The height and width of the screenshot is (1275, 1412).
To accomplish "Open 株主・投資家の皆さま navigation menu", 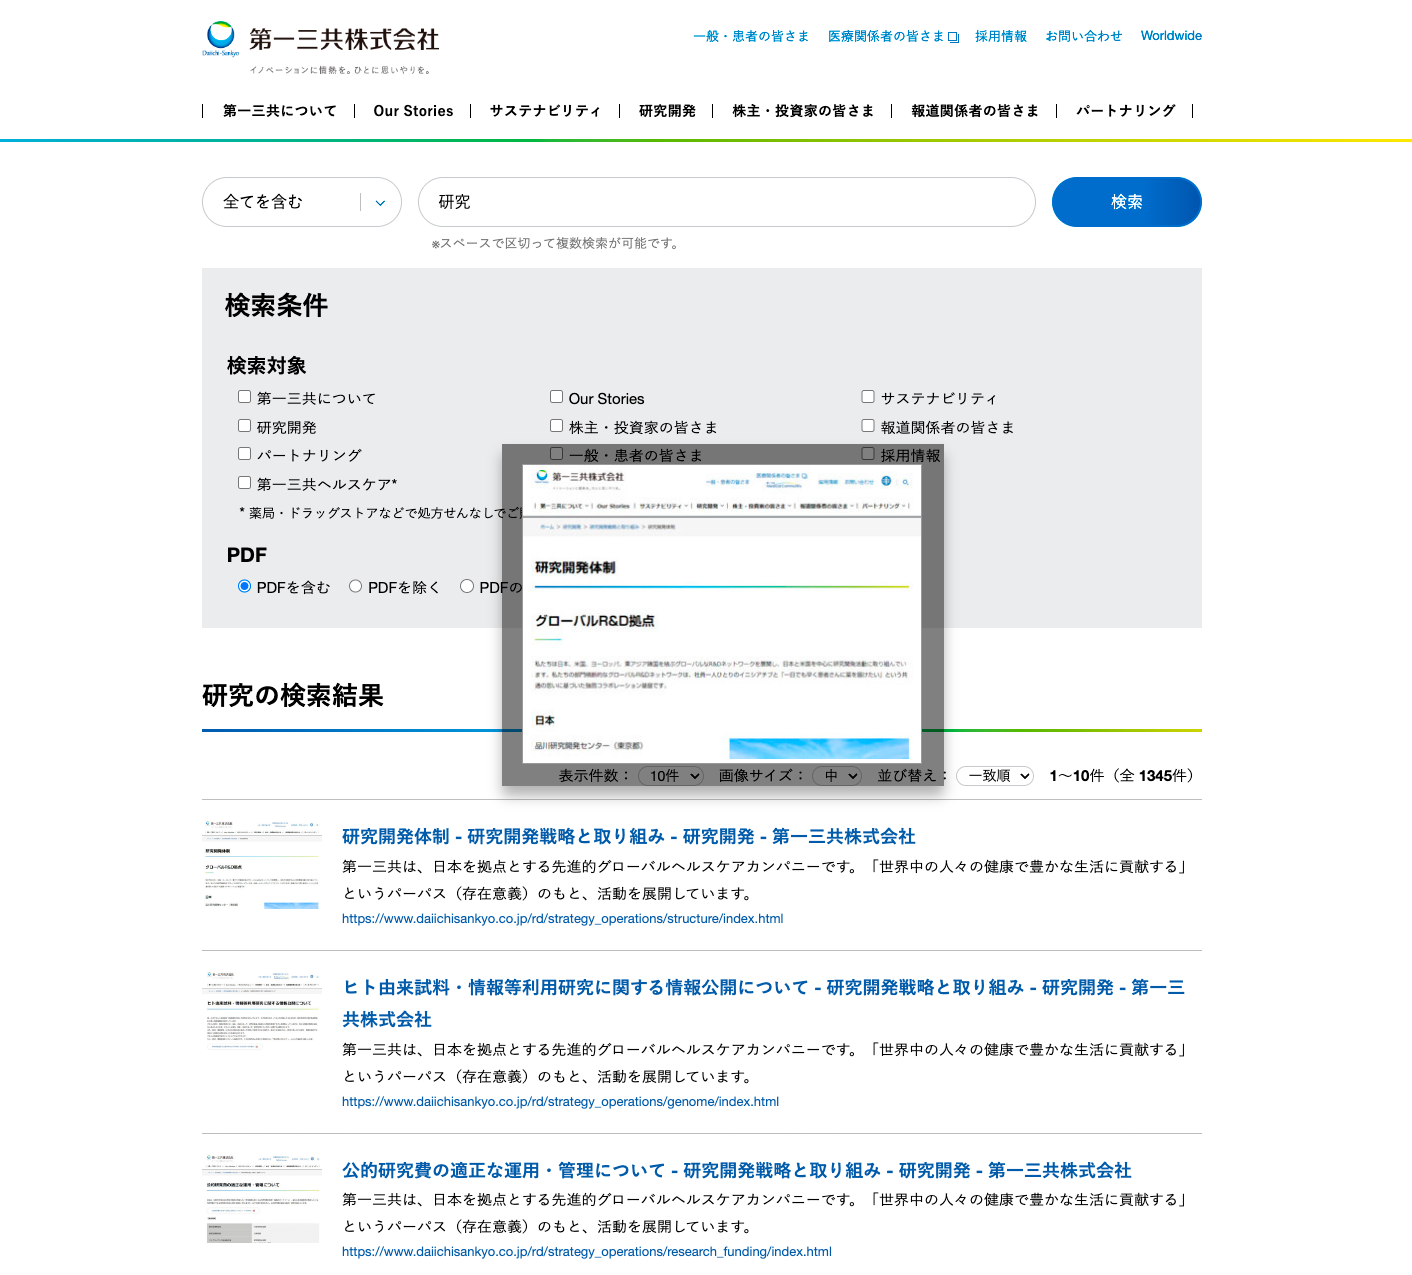I will pos(803,111).
